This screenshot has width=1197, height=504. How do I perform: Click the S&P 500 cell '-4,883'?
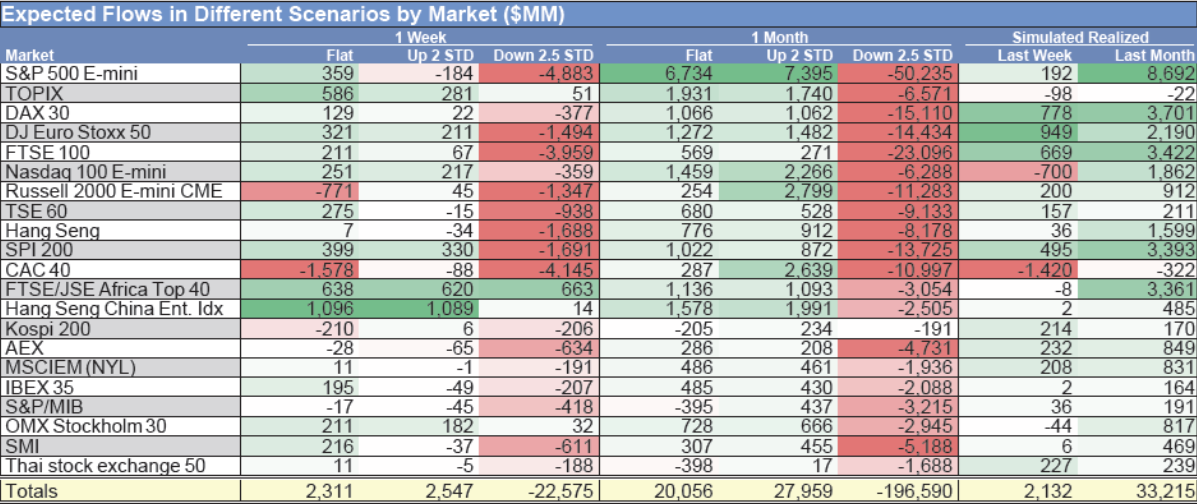565,73
